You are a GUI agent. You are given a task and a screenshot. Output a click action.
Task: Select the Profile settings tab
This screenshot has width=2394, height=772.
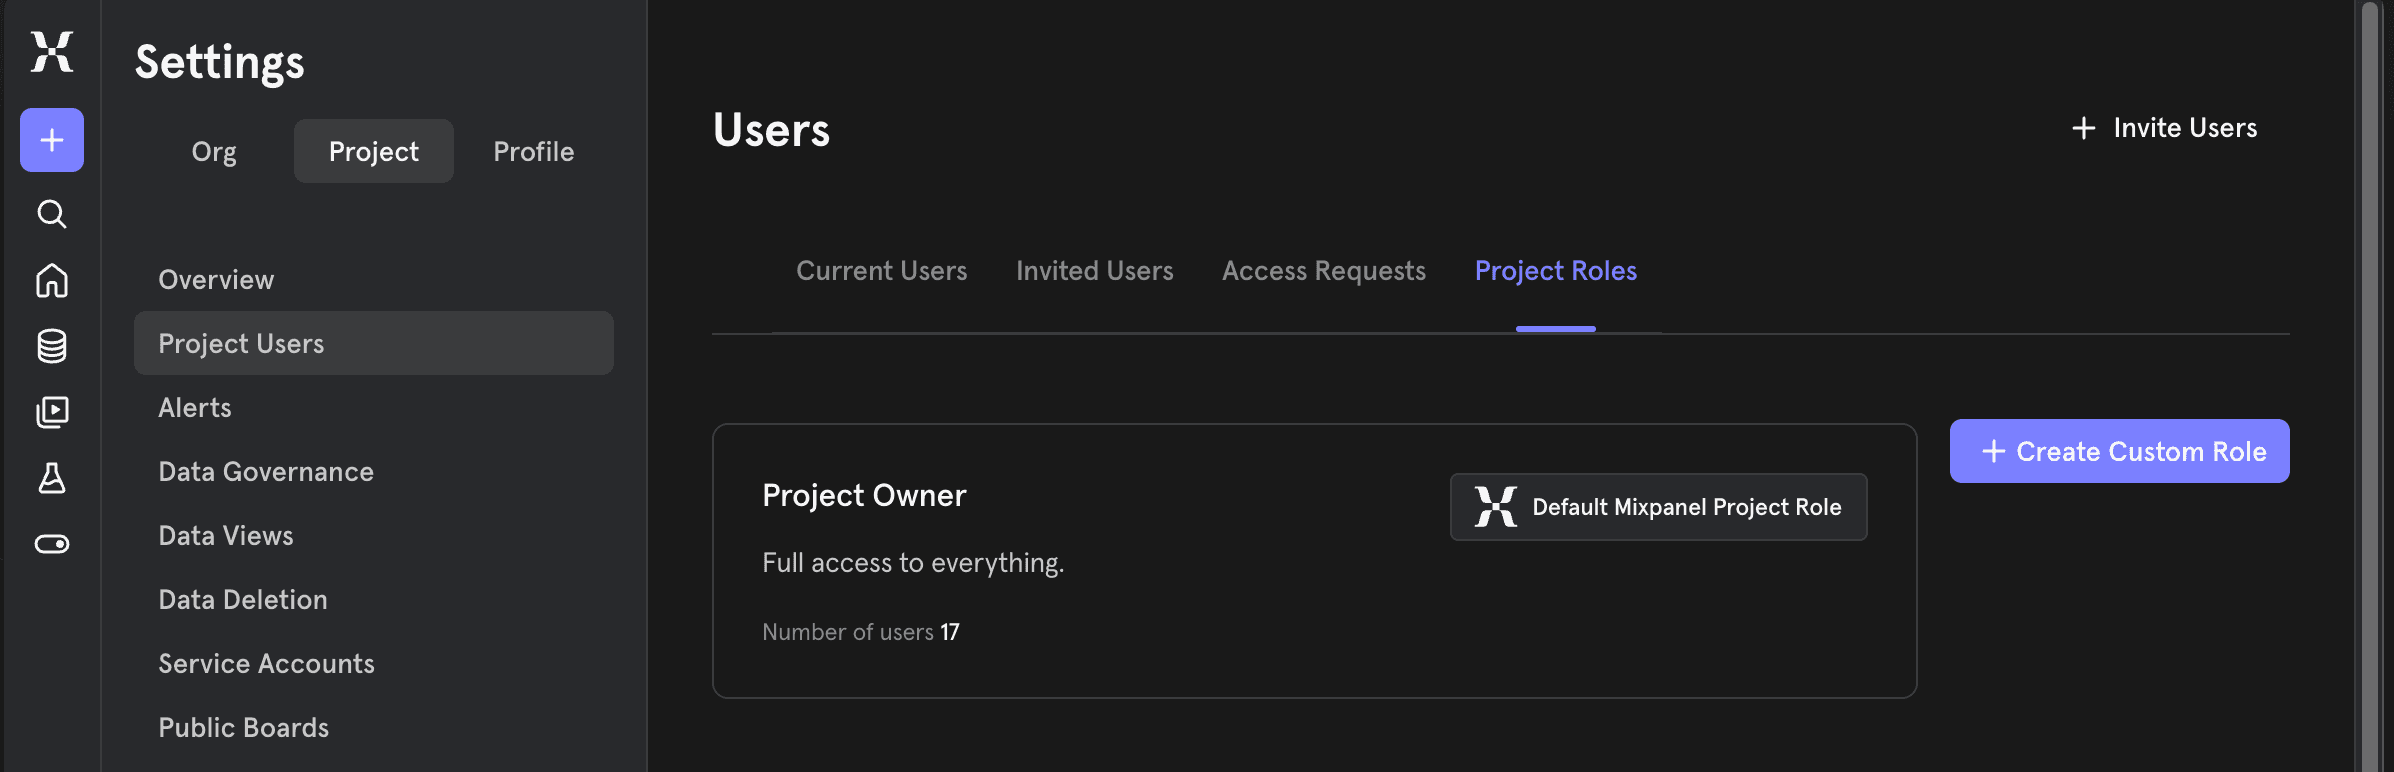point(533,151)
